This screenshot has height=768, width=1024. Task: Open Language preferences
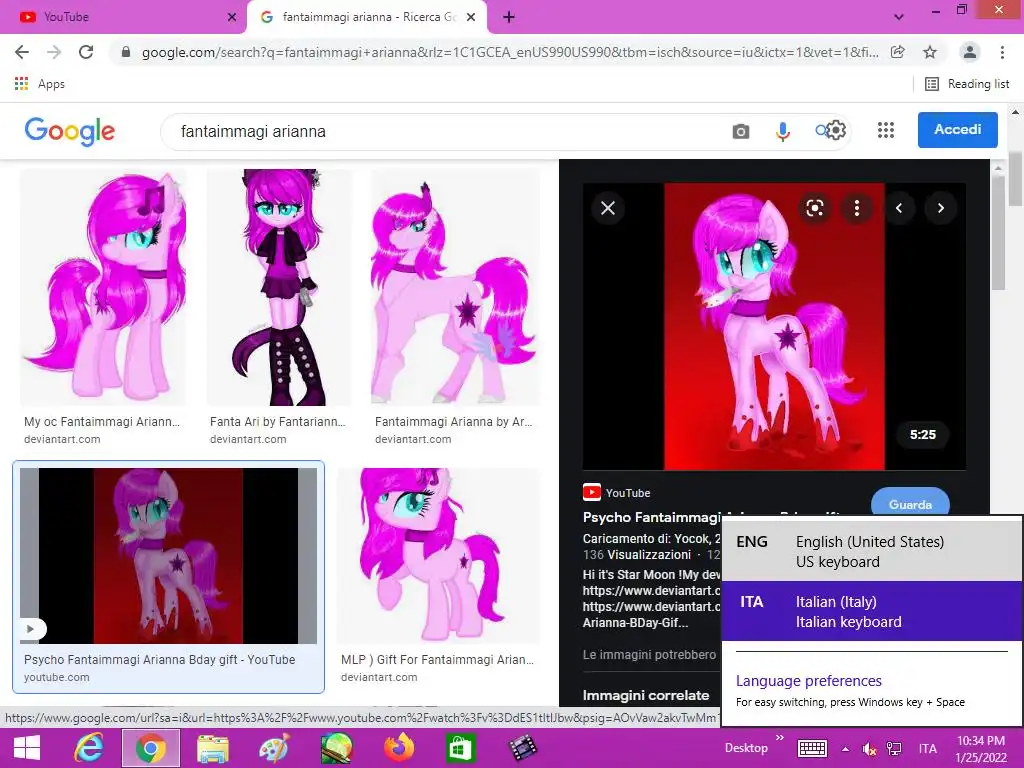[x=808, y=680]
